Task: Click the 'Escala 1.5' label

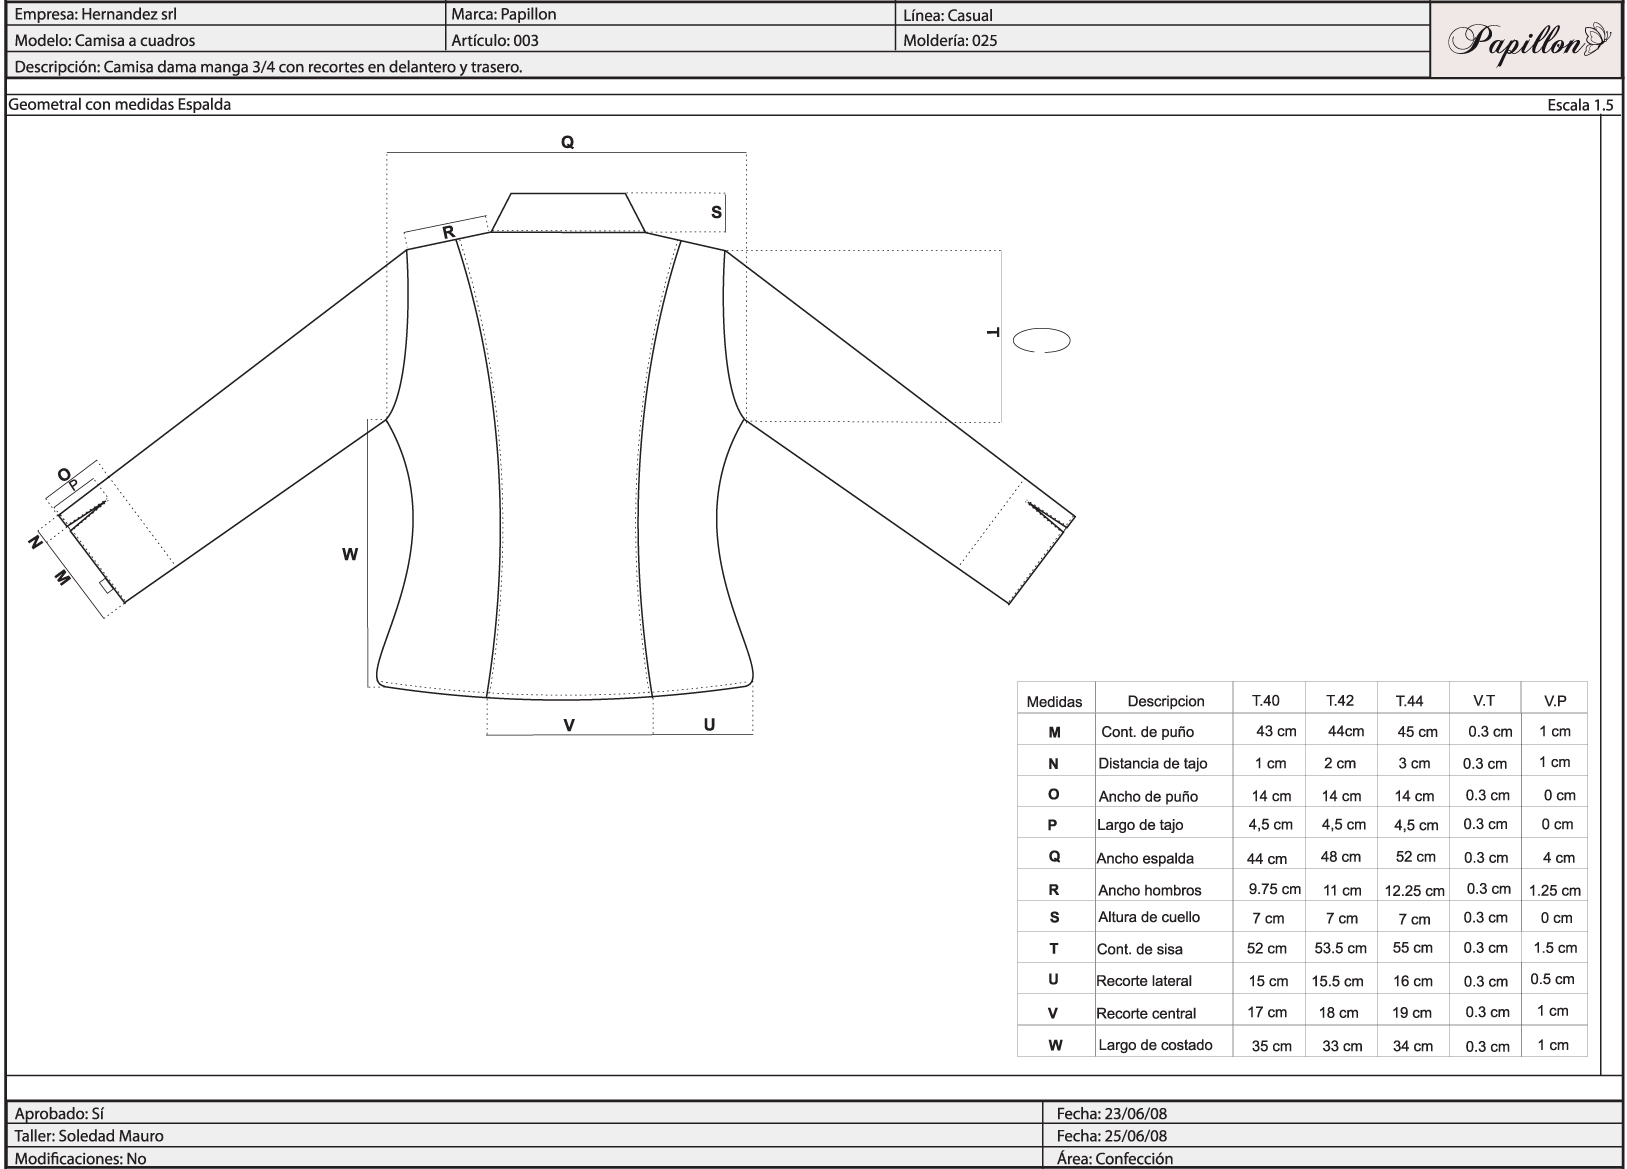Action: [1580, 105]
